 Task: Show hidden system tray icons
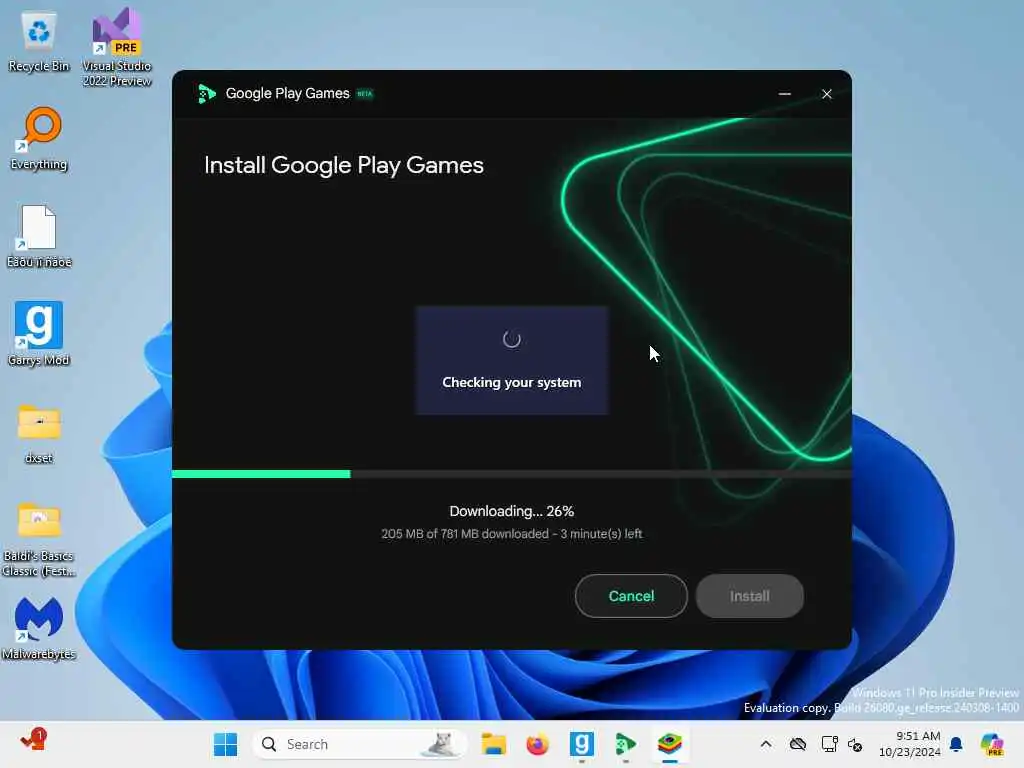pos(766,744)
